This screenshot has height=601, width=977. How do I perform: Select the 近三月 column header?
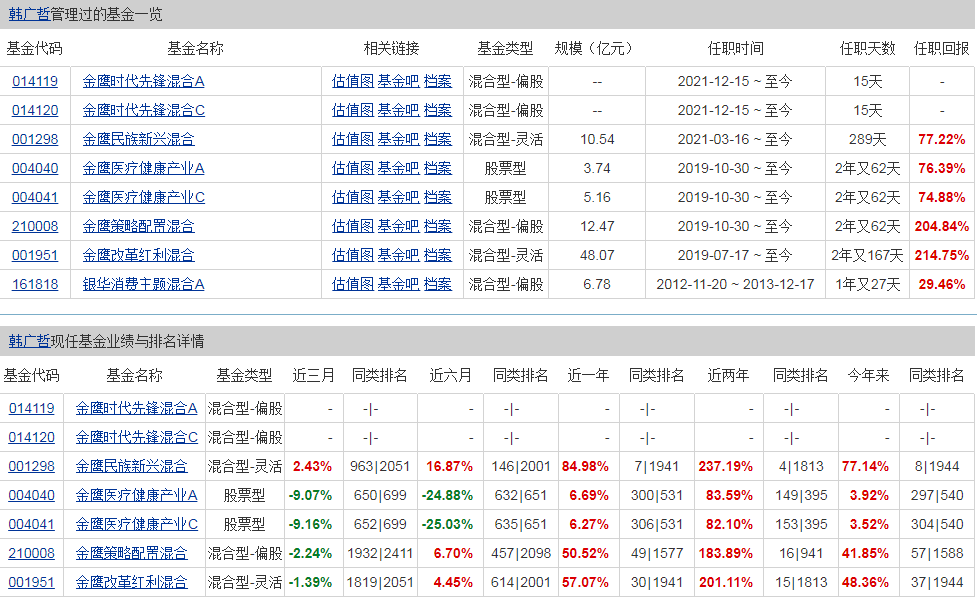tap(313, 375)
